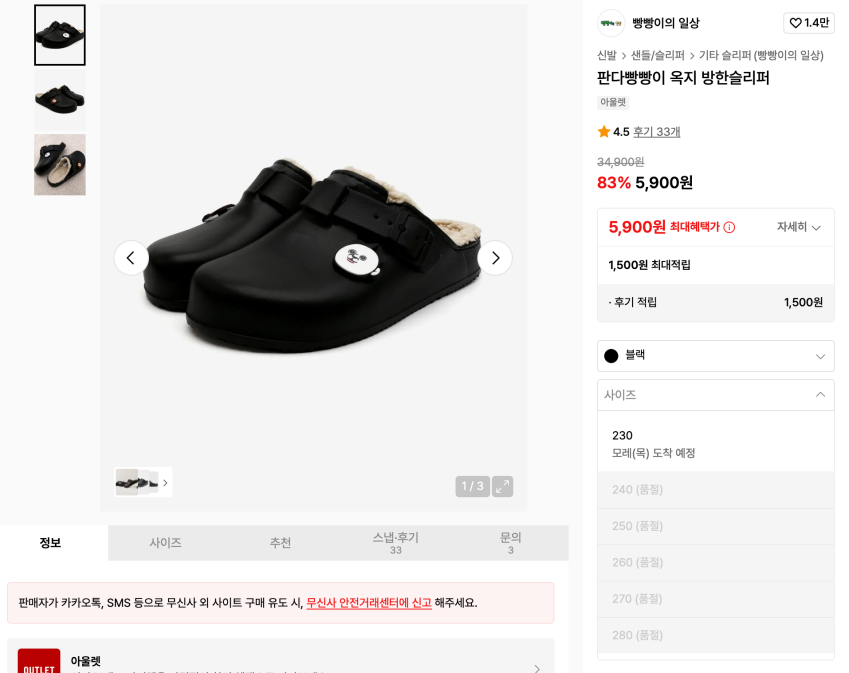Switch to the 스냅·후기 tab
Image resolution: width=849 pixels, height=673 pixels.
pos(396,543)
